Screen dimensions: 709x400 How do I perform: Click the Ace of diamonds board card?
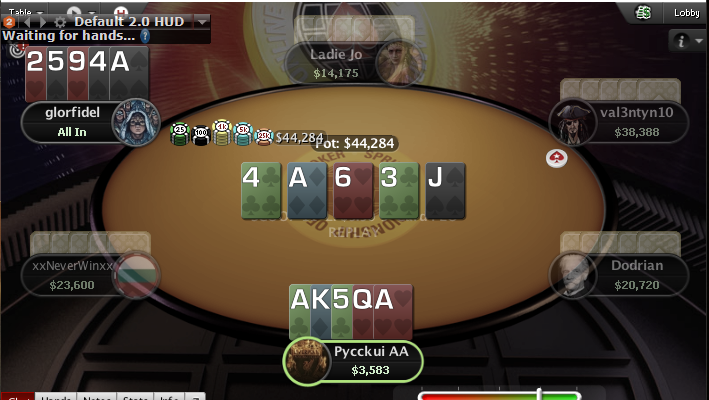[307, 191]
